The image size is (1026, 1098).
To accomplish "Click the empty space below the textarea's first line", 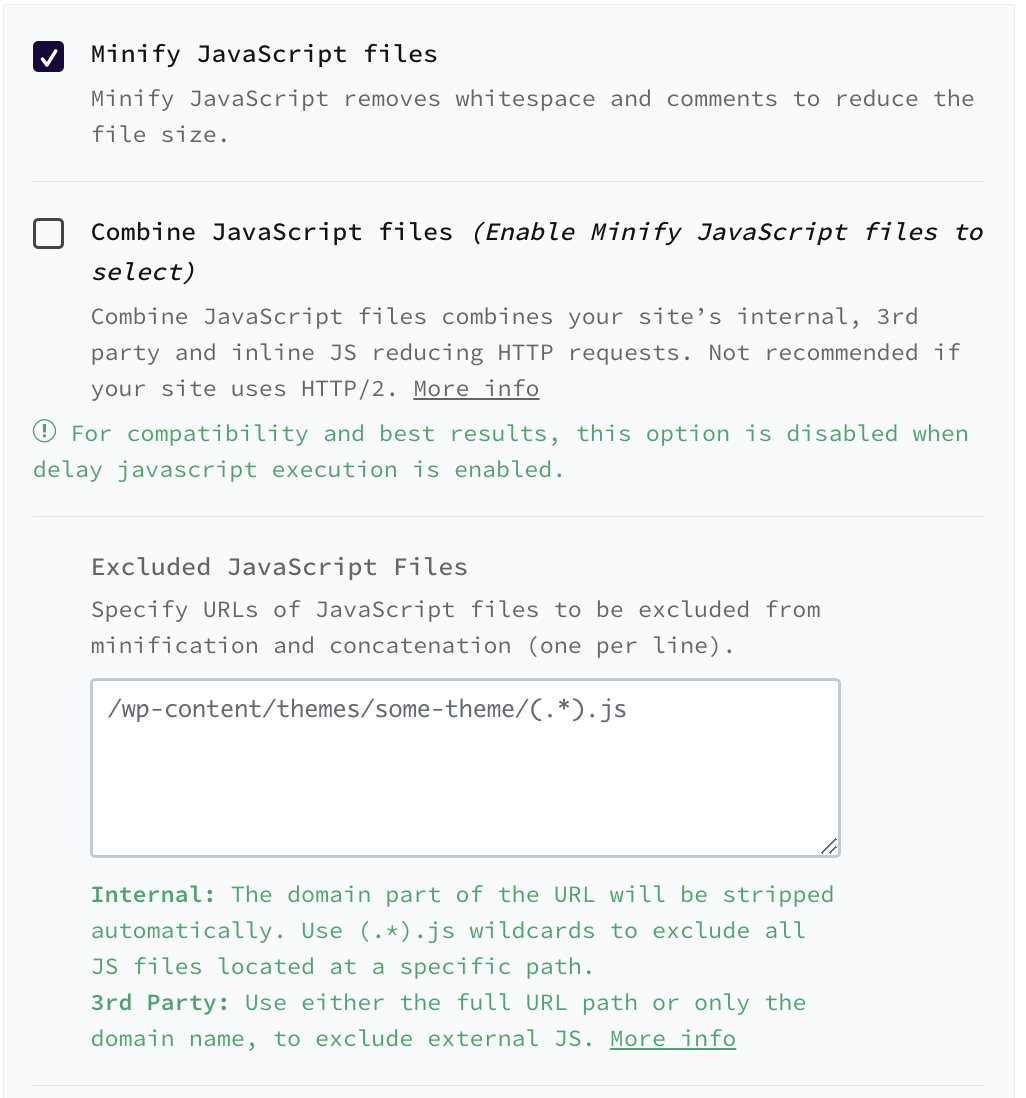I will point(465,790).
